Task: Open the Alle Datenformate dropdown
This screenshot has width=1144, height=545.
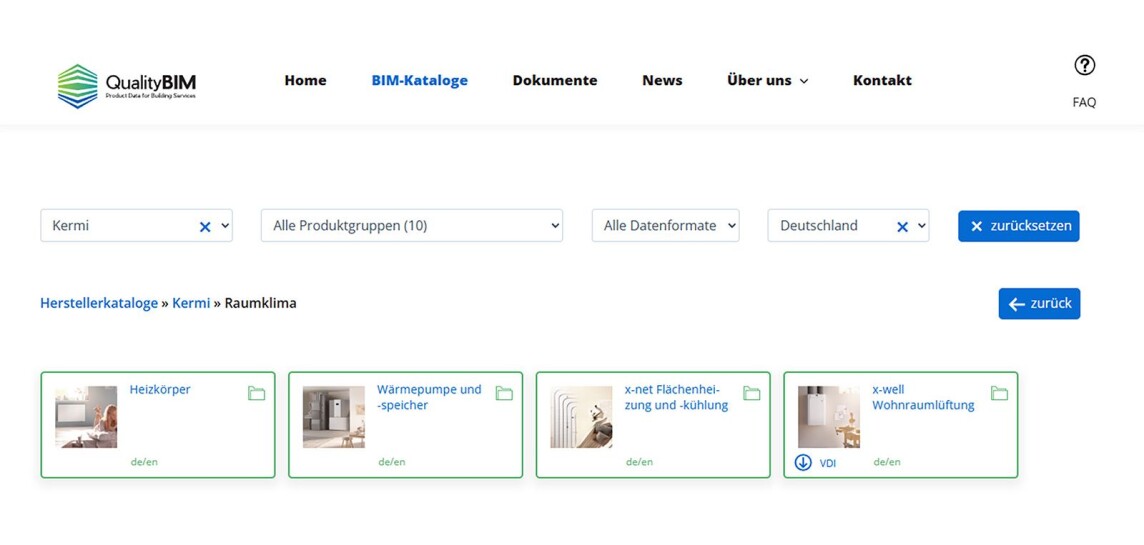Action: point(665,225)
